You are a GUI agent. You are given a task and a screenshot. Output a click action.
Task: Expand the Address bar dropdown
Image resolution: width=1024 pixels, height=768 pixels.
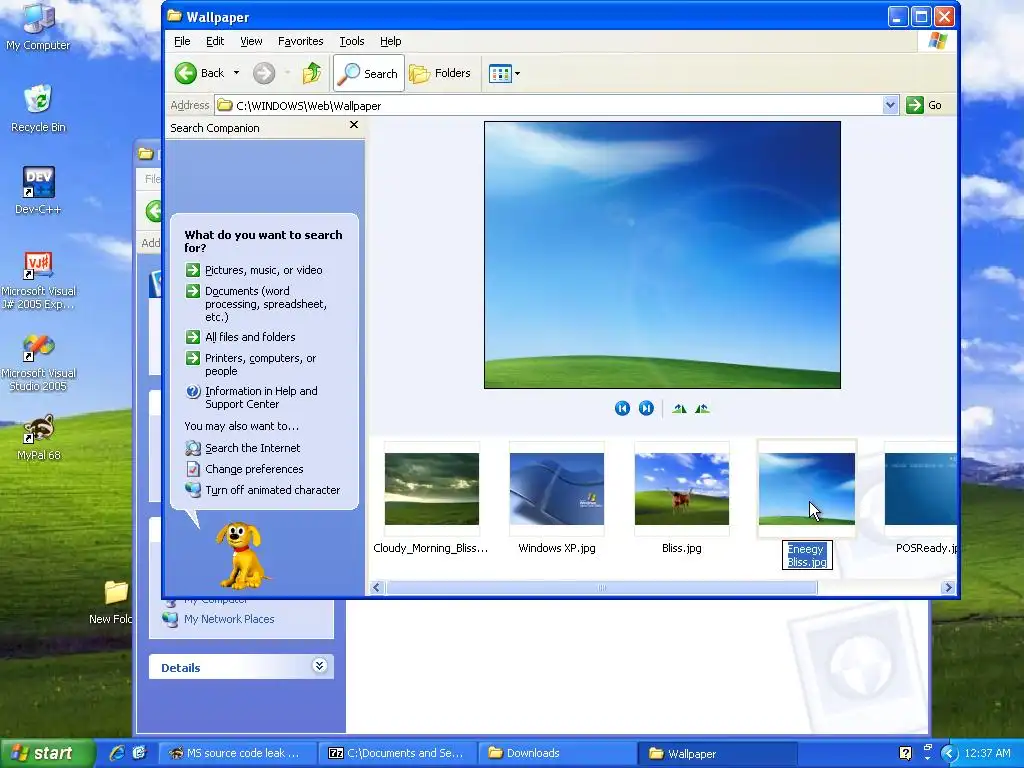889,105
